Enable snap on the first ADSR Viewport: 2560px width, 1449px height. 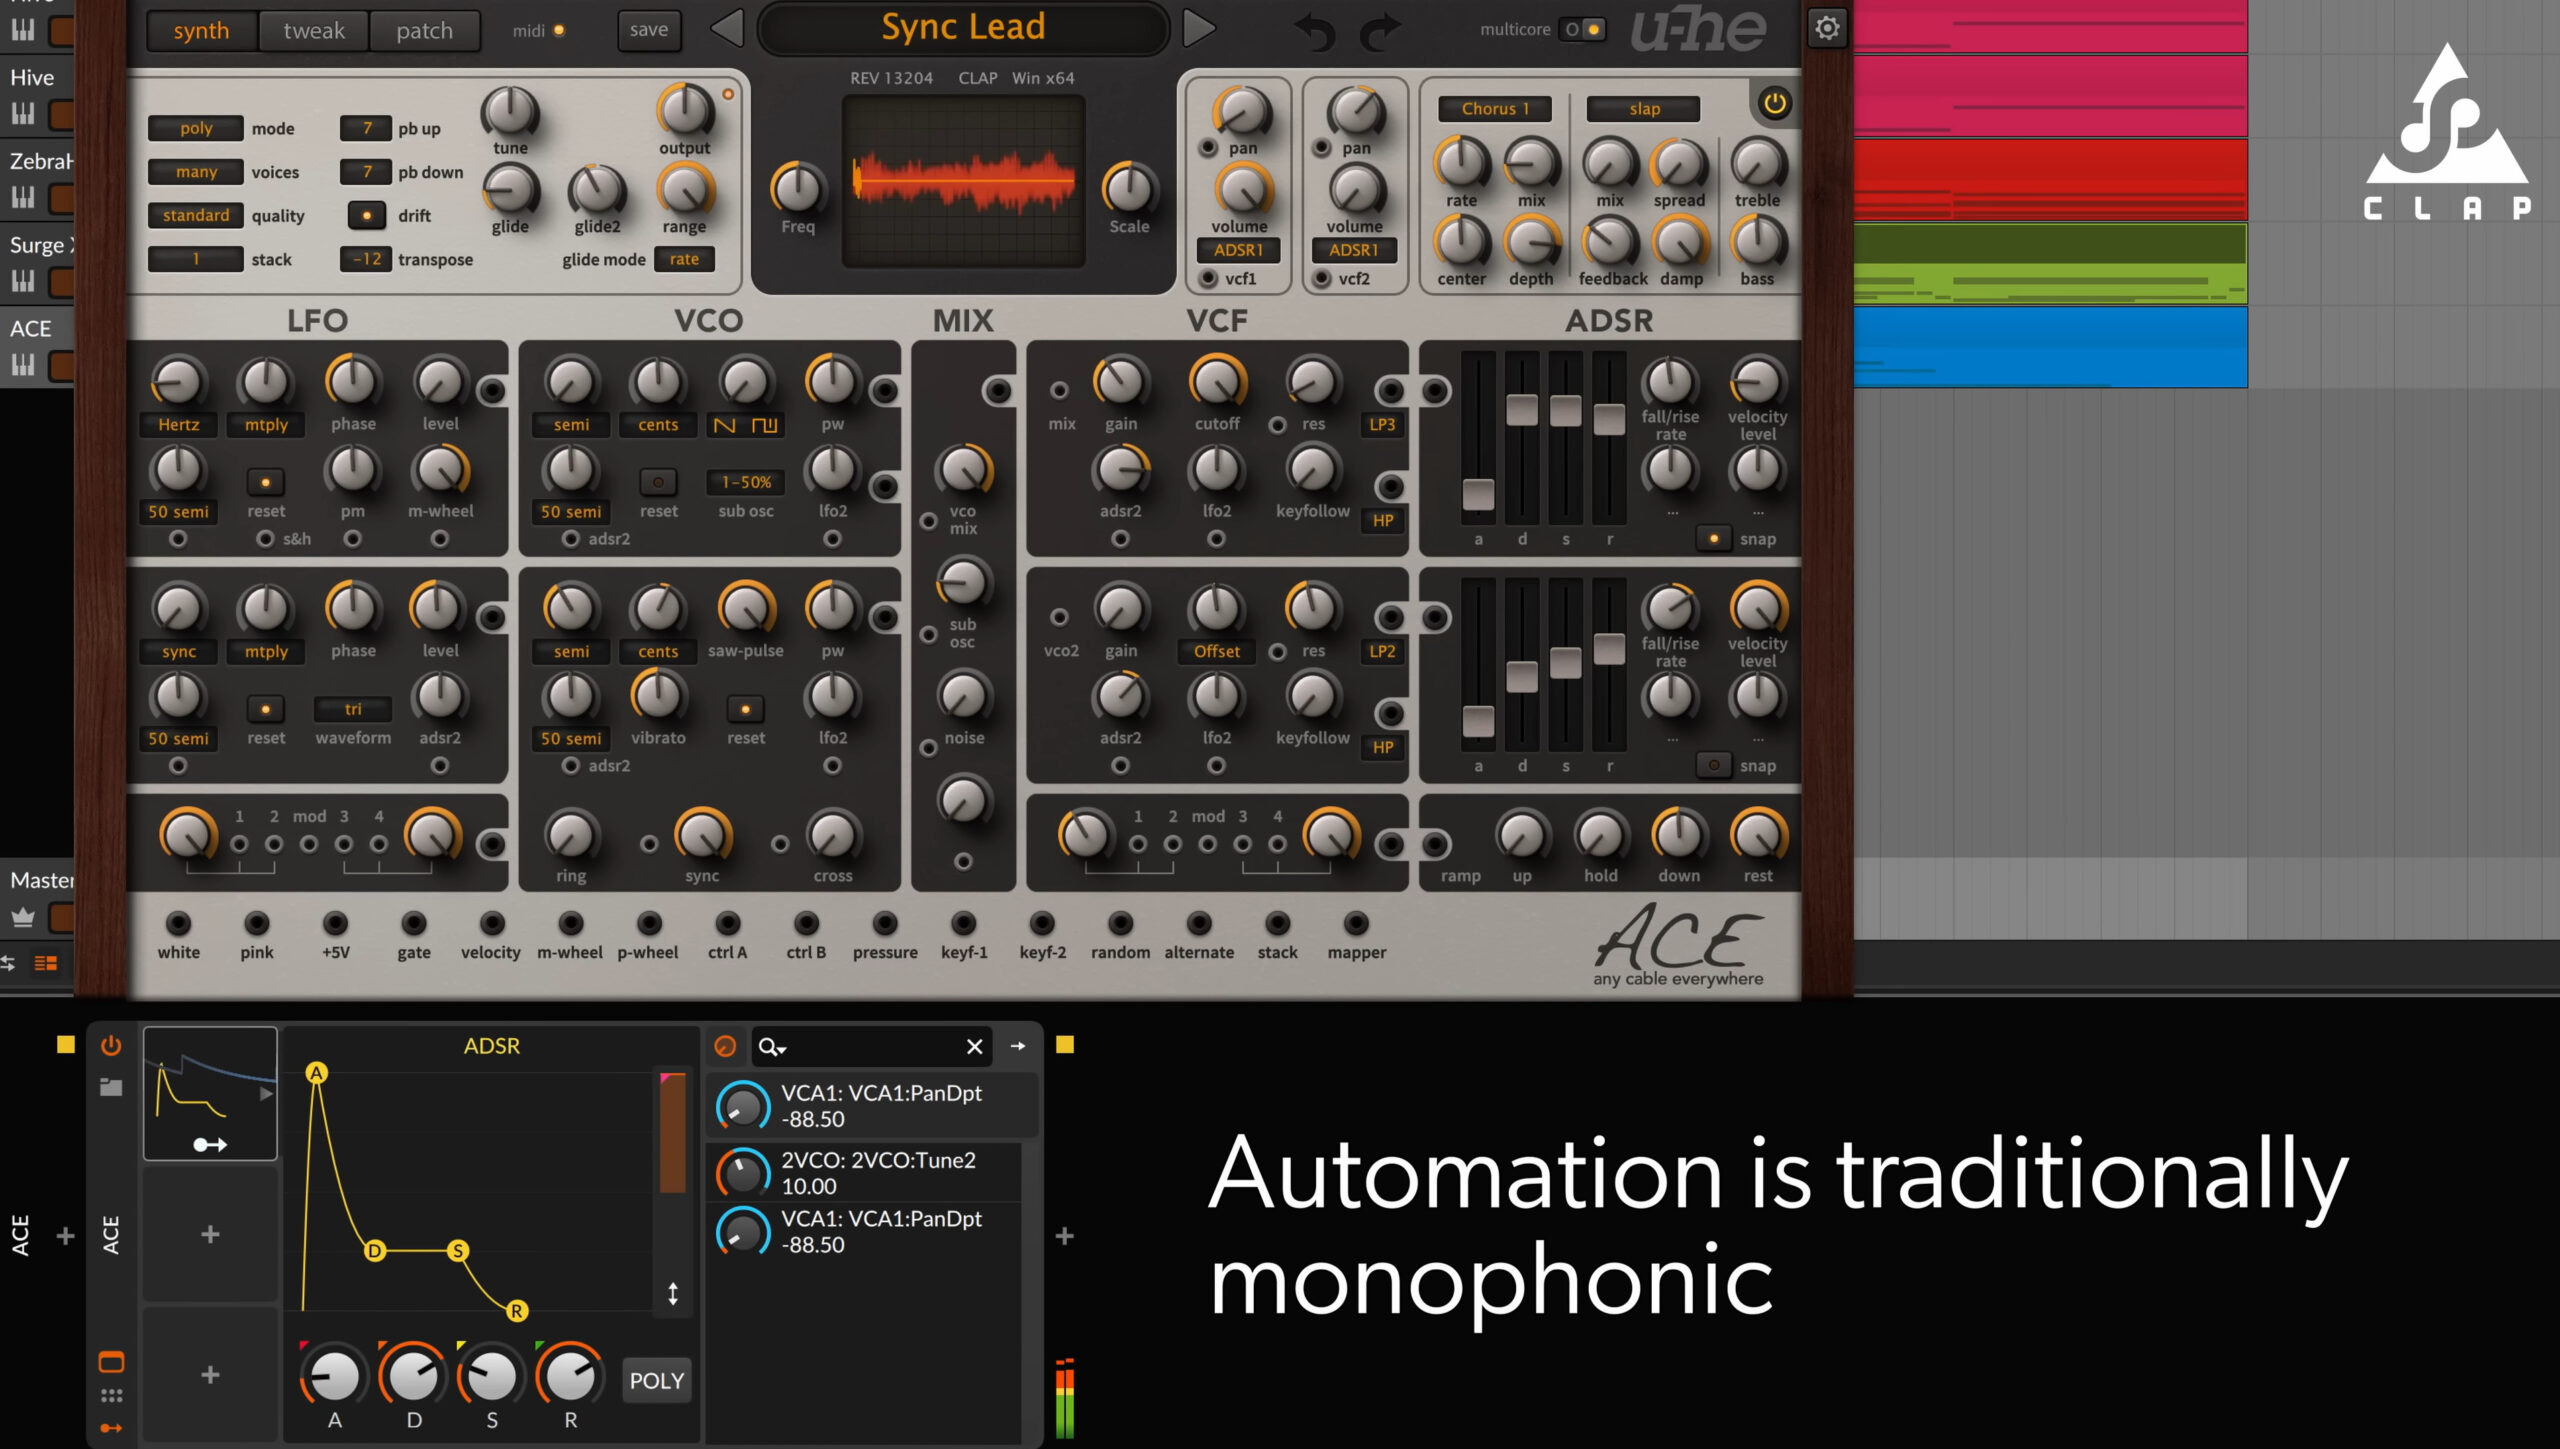pos(1713,539)
